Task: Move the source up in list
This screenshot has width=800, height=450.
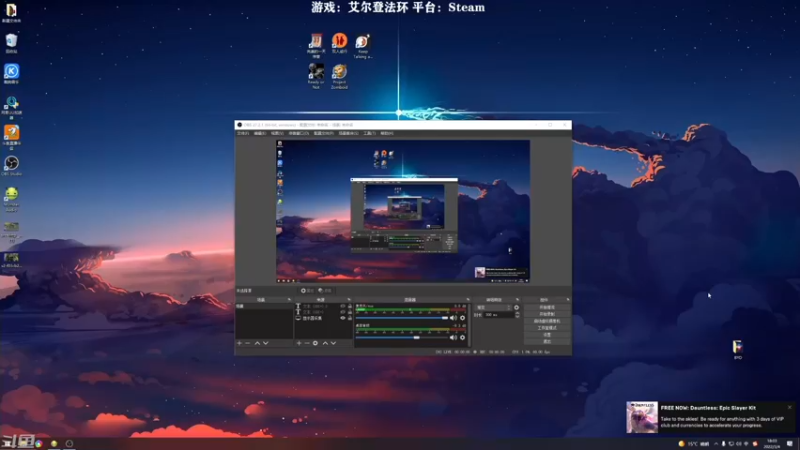Action: pyautogui.click(x=325, y=343)
